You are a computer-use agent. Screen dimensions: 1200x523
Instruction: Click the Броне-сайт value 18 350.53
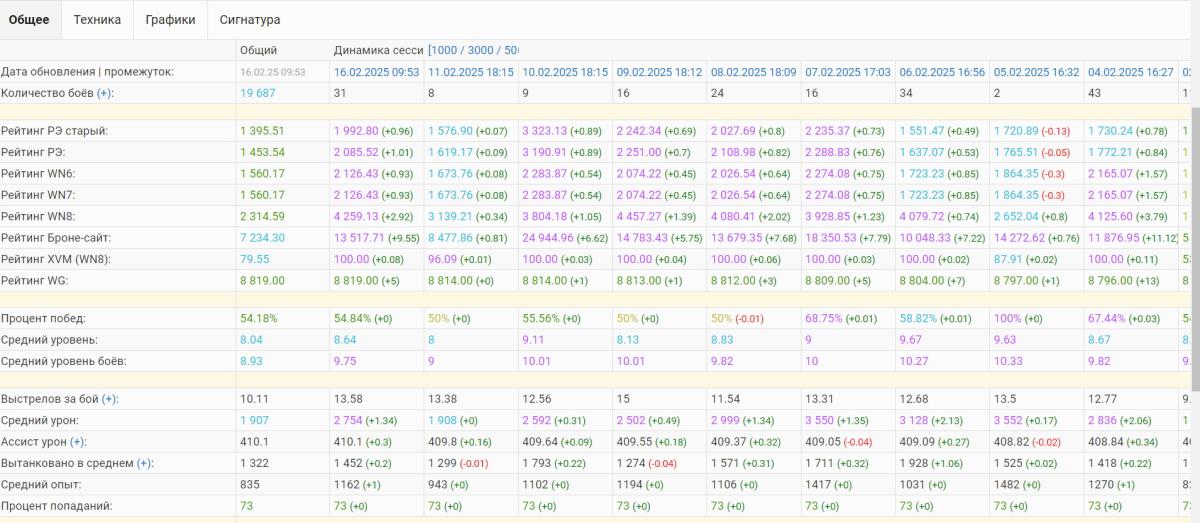(x=831, y=238)
